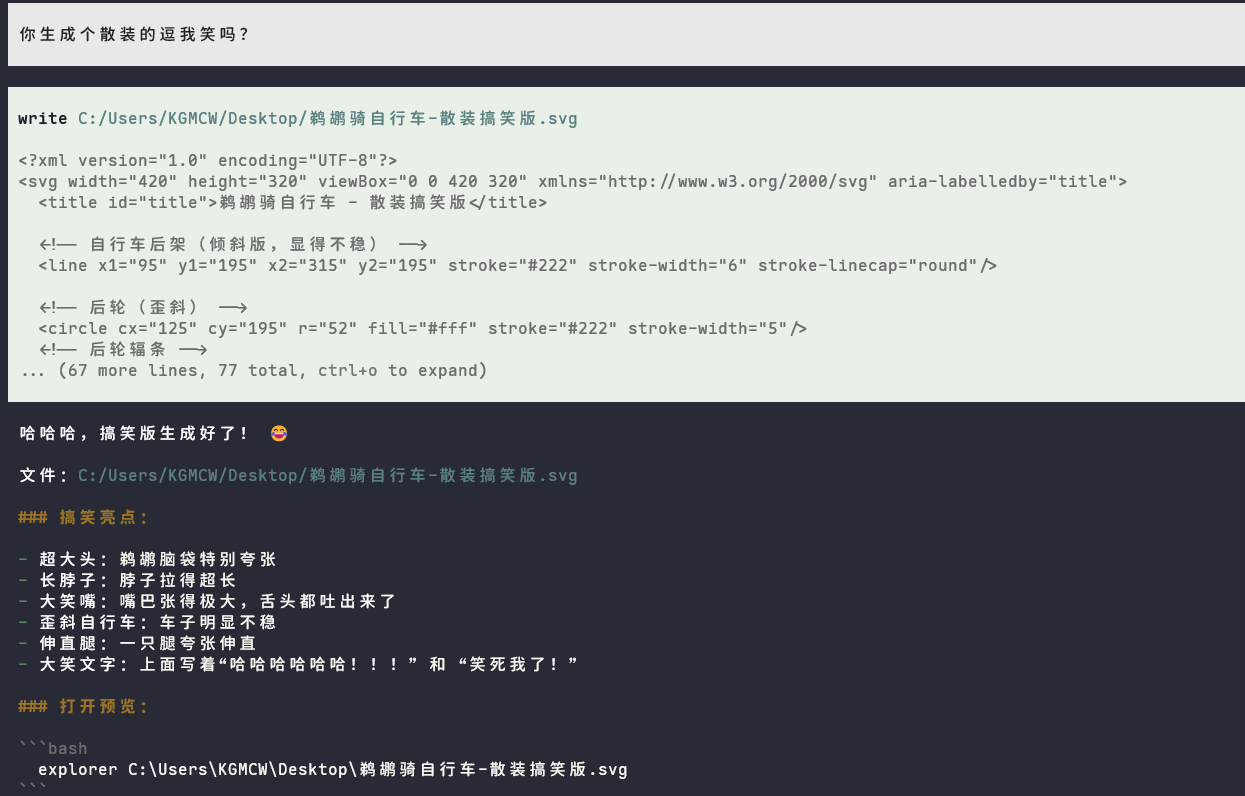Click the XML declaration line
1245x796 pixels.
point(208,160)
